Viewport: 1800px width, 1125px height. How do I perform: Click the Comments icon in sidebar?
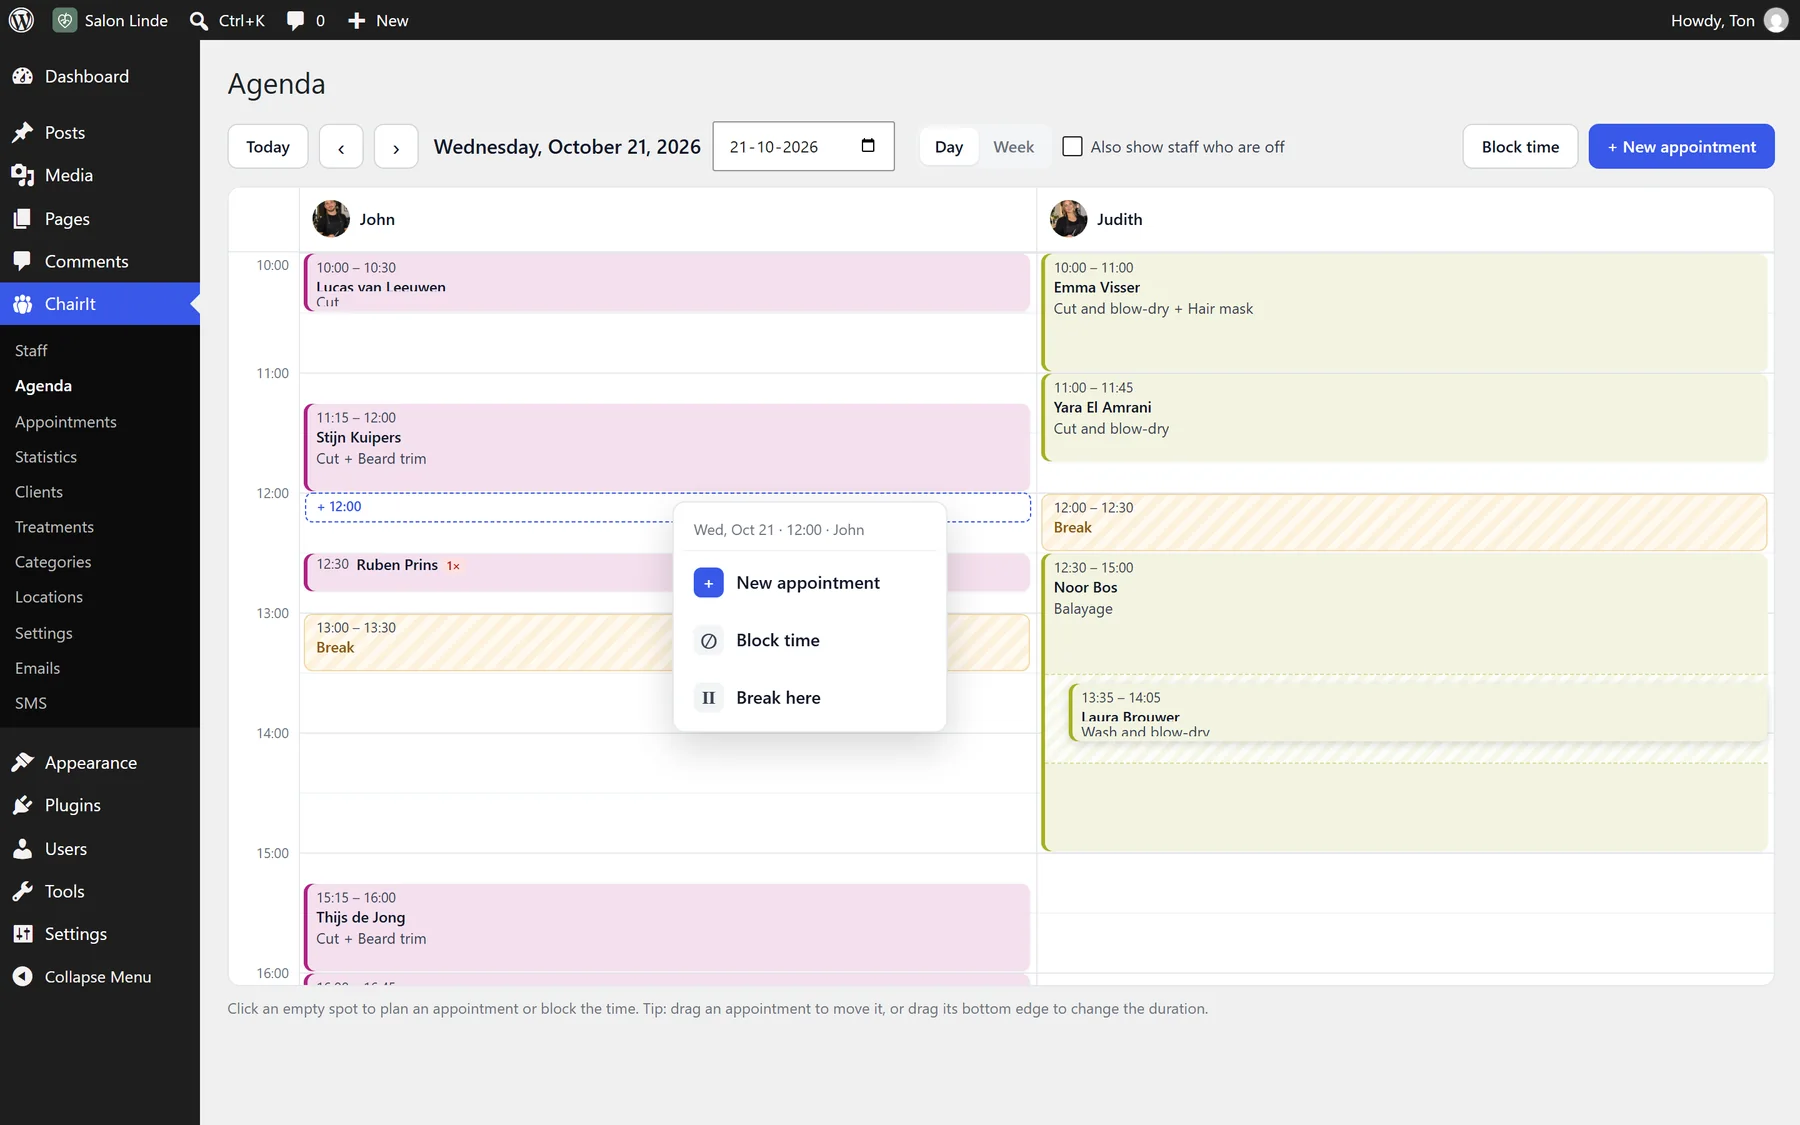23,261
